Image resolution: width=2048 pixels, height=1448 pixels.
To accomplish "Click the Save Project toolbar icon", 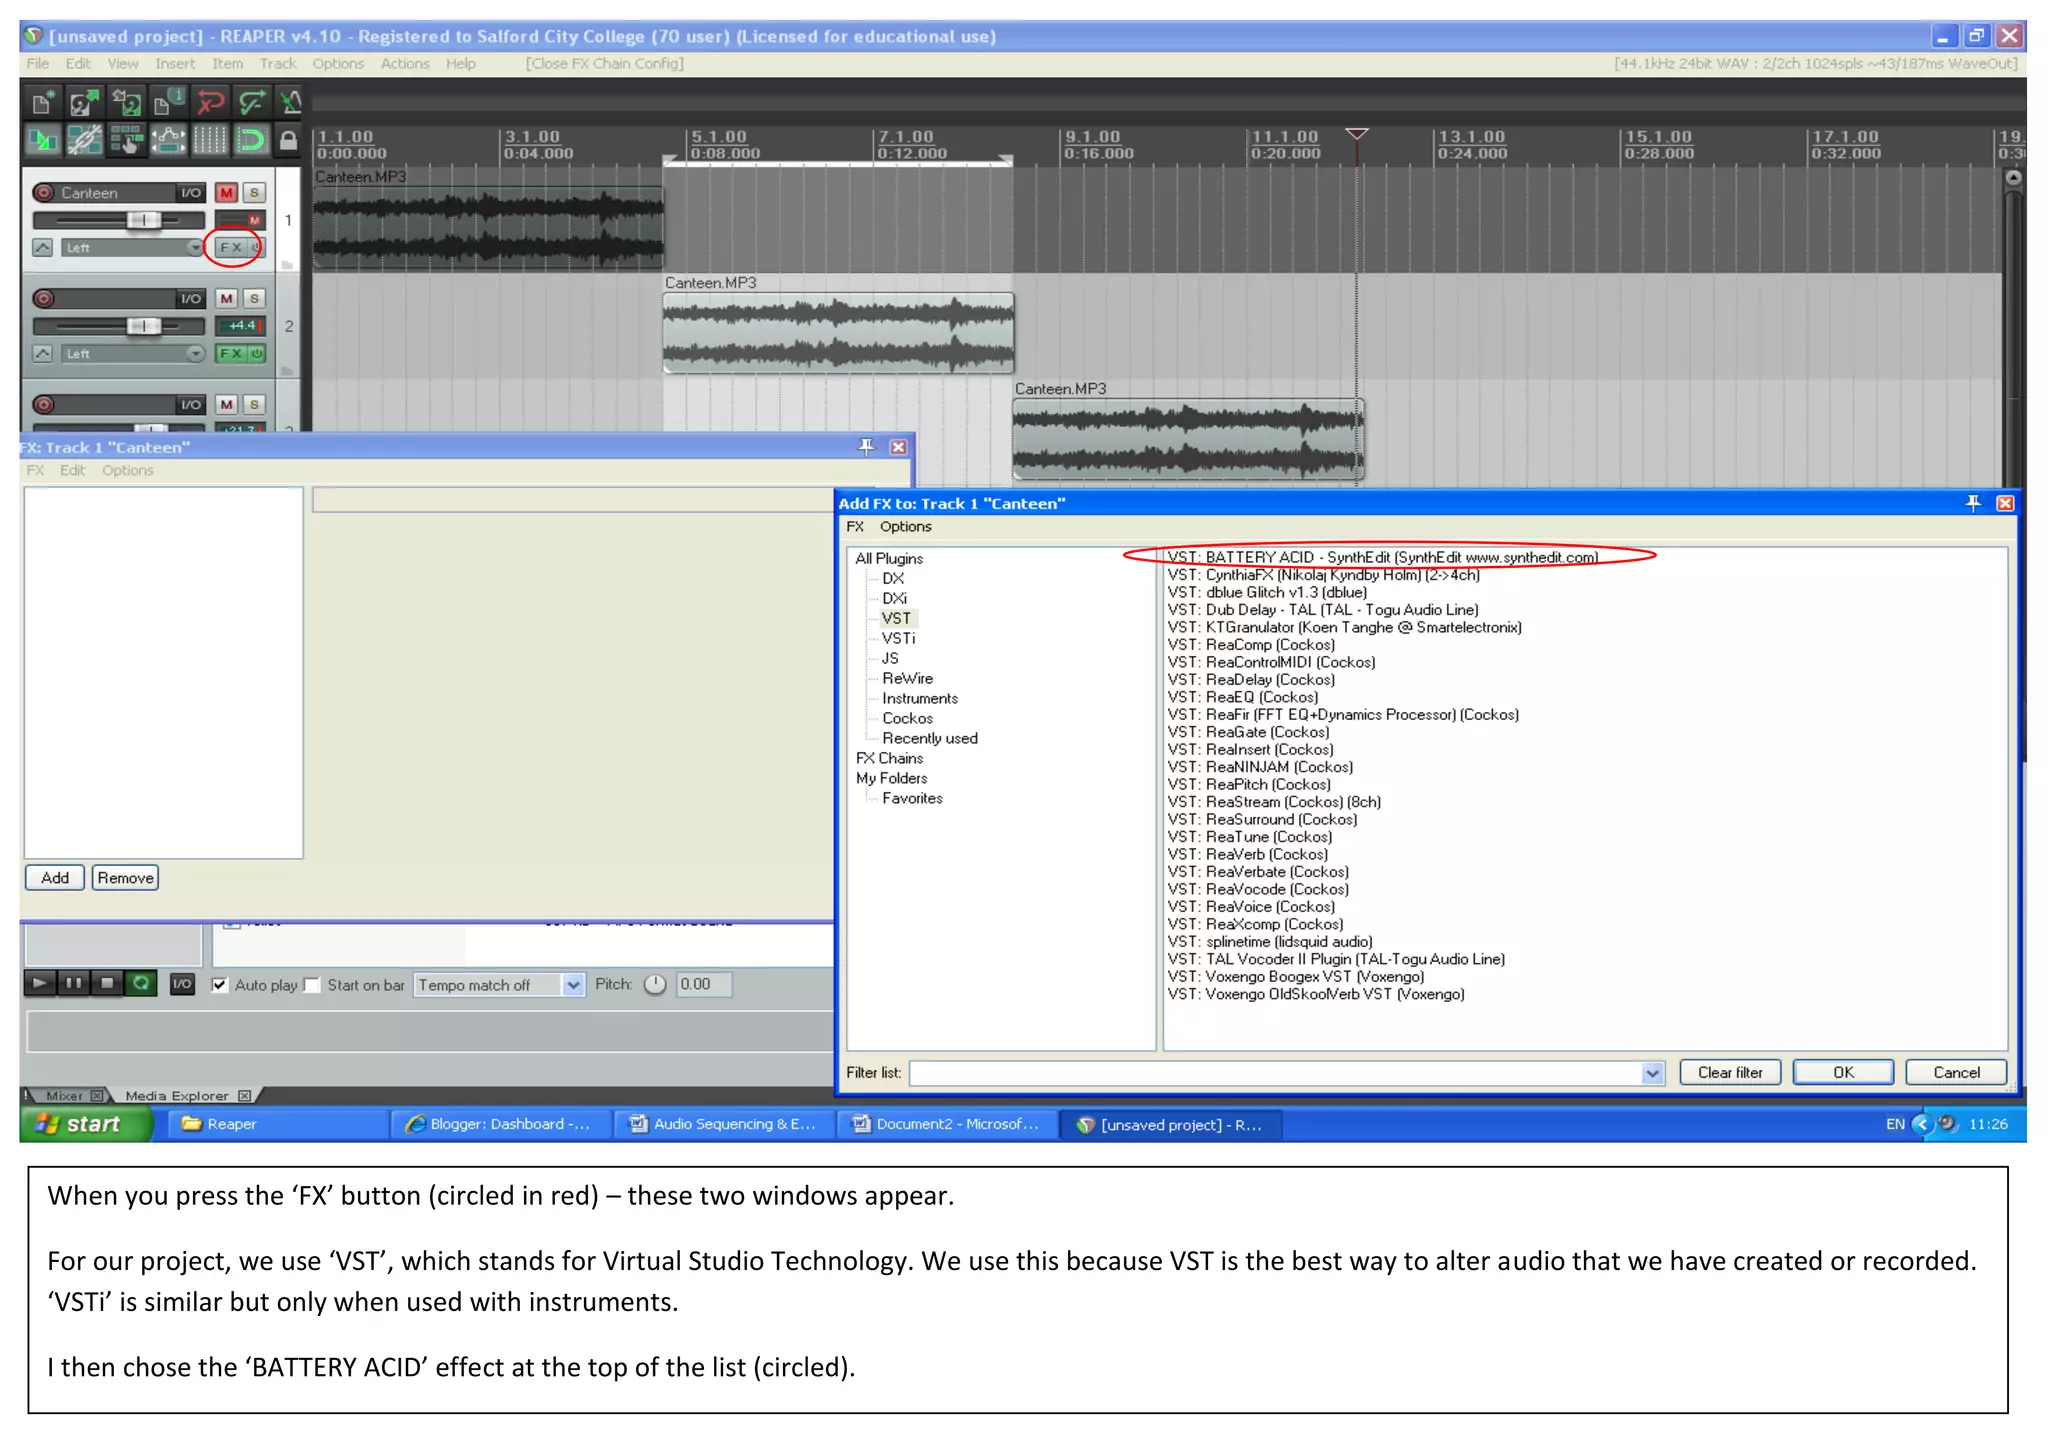I will [x=126, y=101].
